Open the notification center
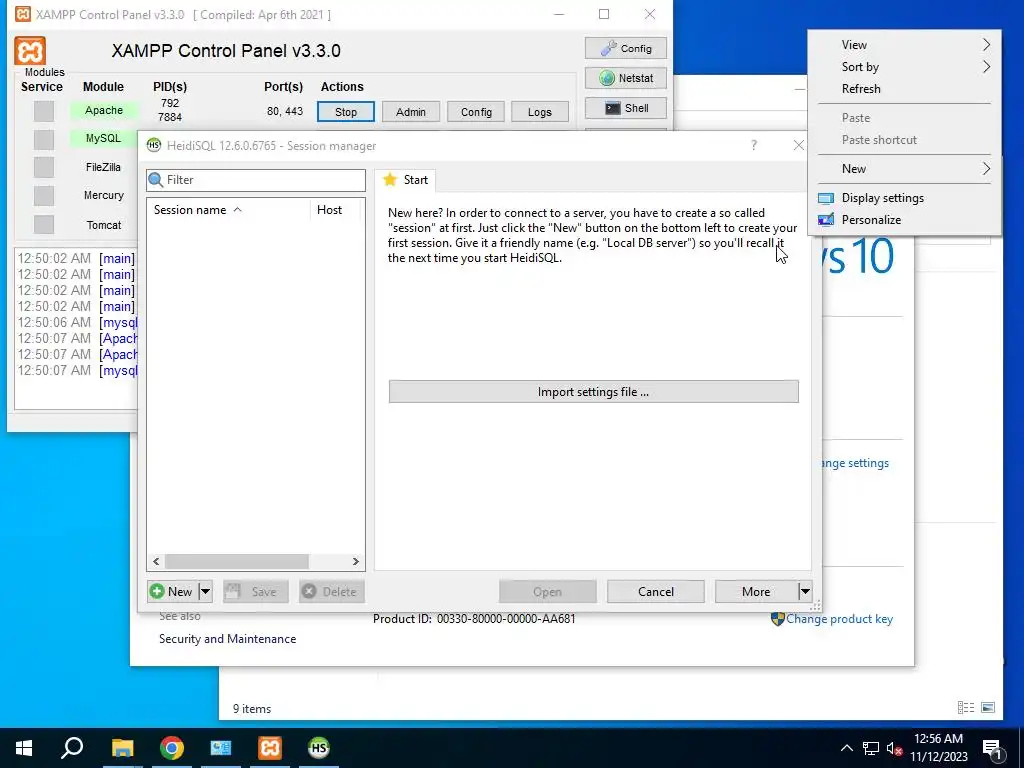This screenshot has width=1024, height=768. pyautogui.click(x=992, y=749)
